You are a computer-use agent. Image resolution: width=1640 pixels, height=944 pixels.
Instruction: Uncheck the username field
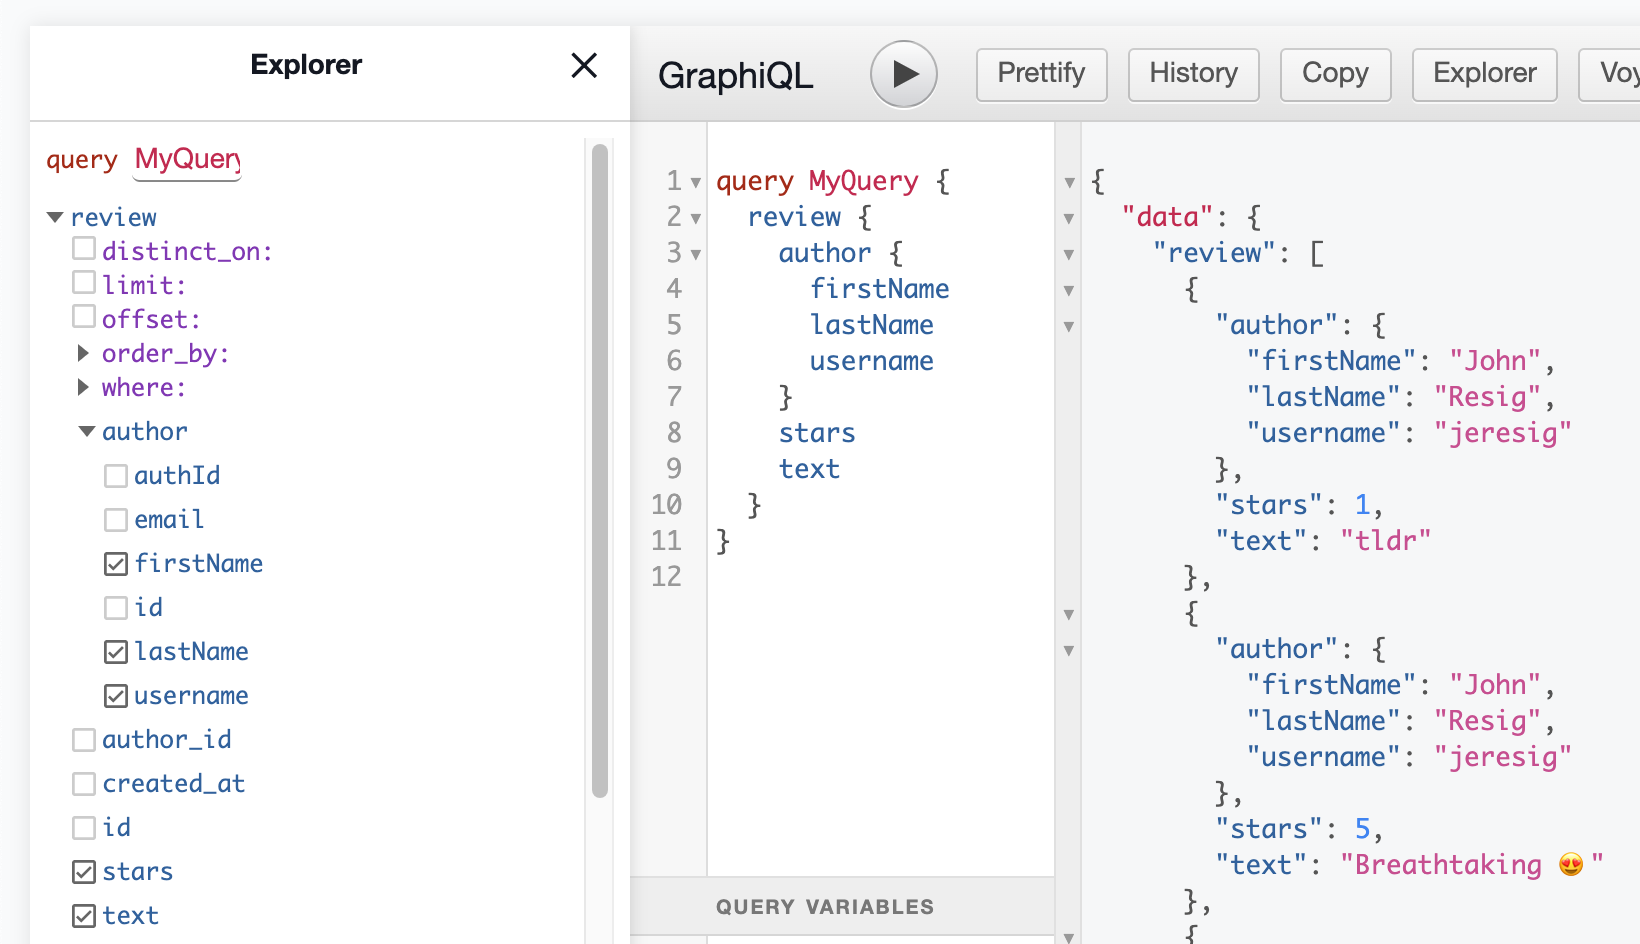point(116,696)
